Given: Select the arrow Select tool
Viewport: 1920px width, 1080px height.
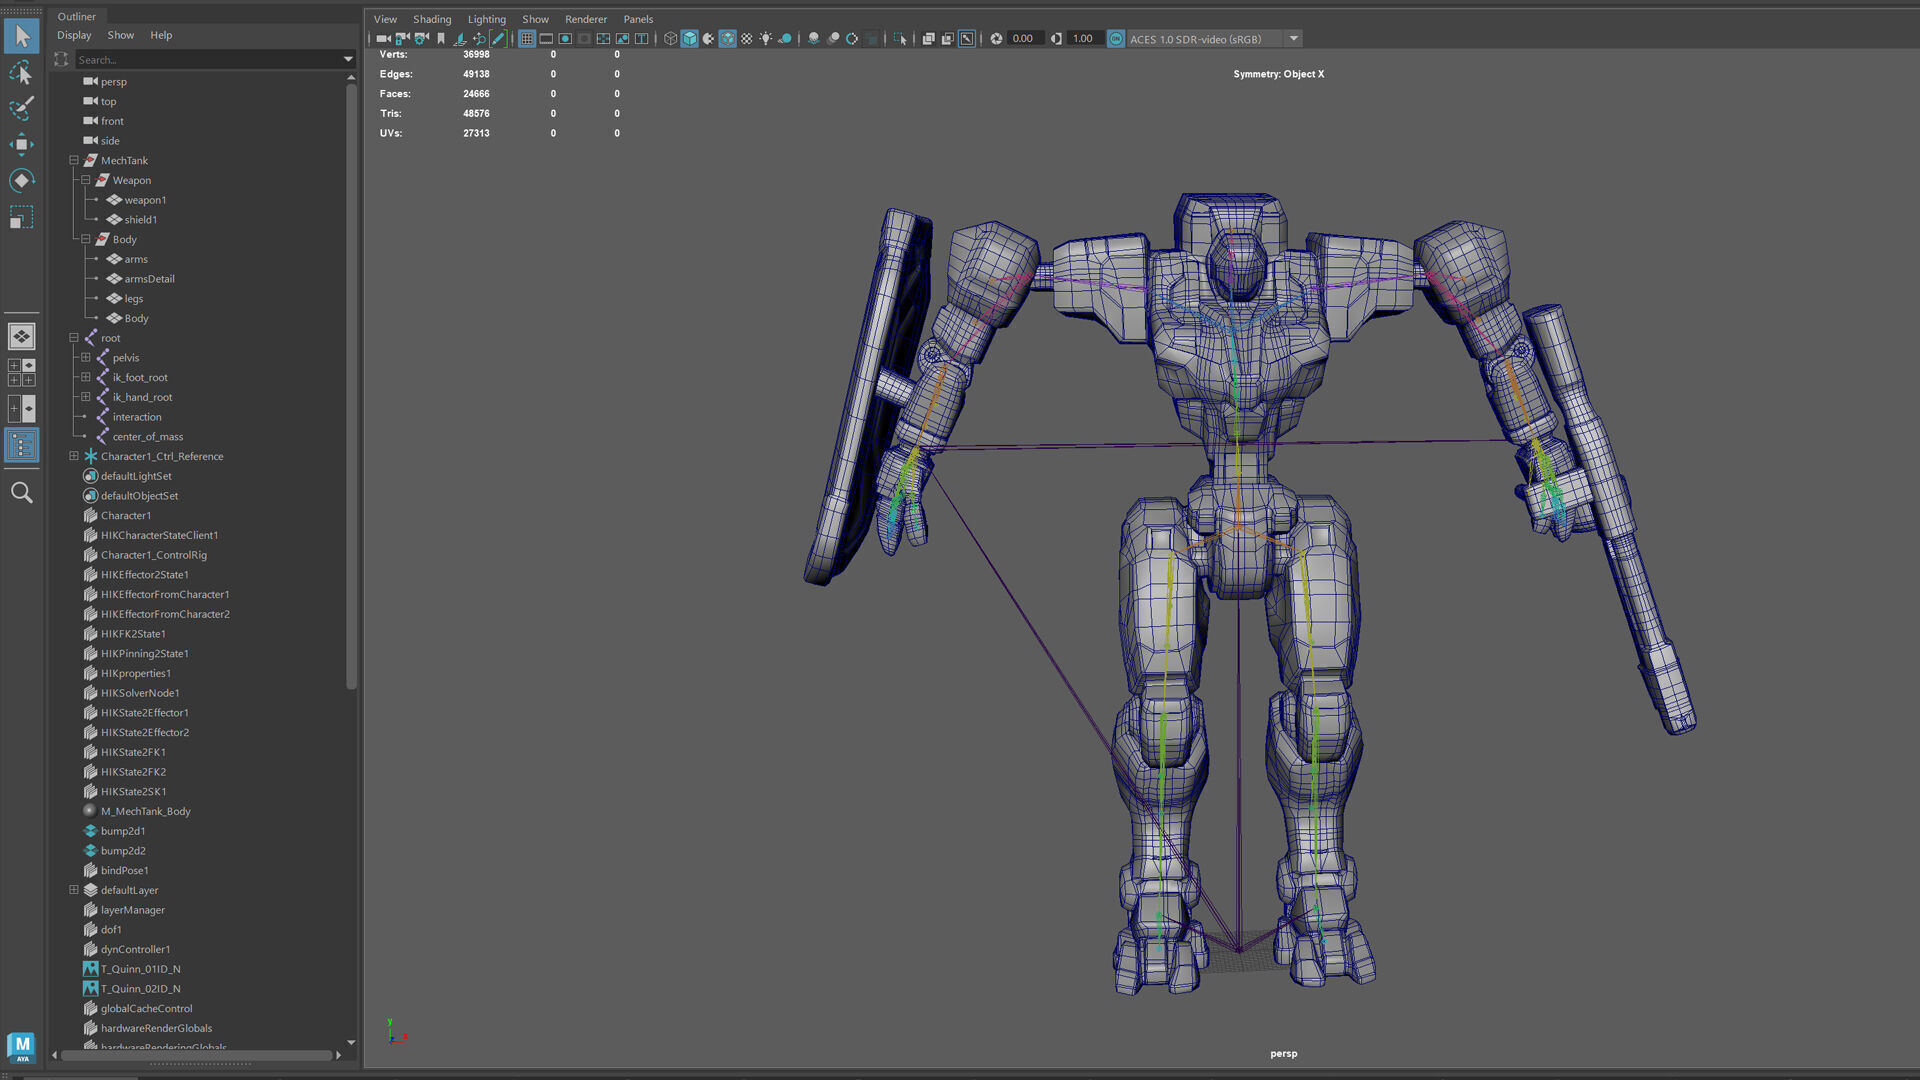Looking at the screenshot, I should pyautogui.click(x=21, y=36).
